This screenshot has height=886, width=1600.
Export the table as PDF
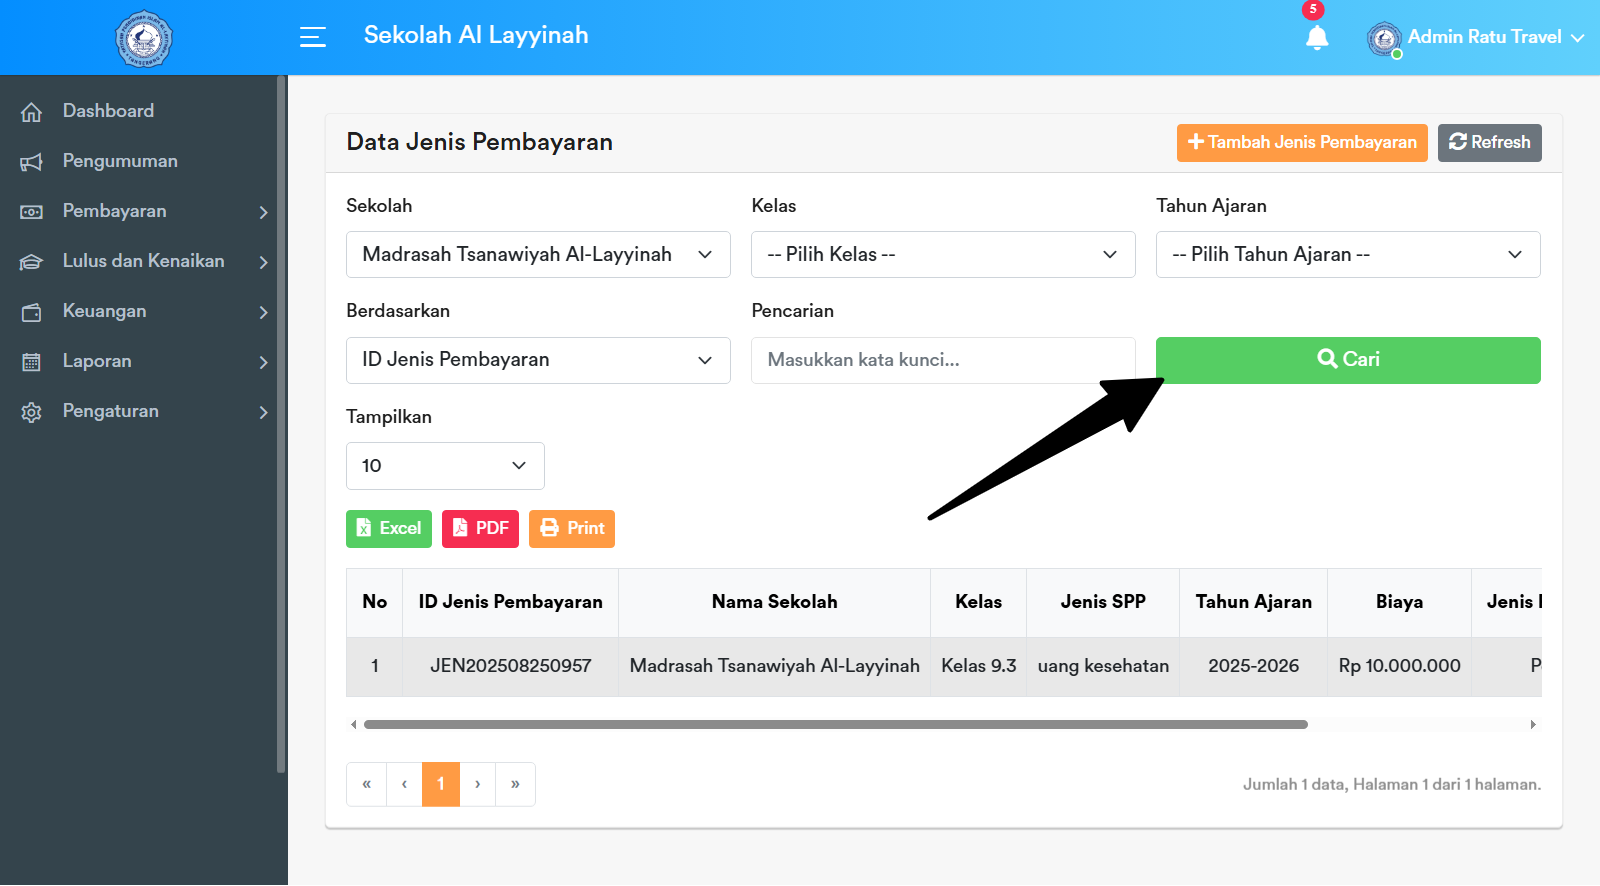[x=480, y=528]
